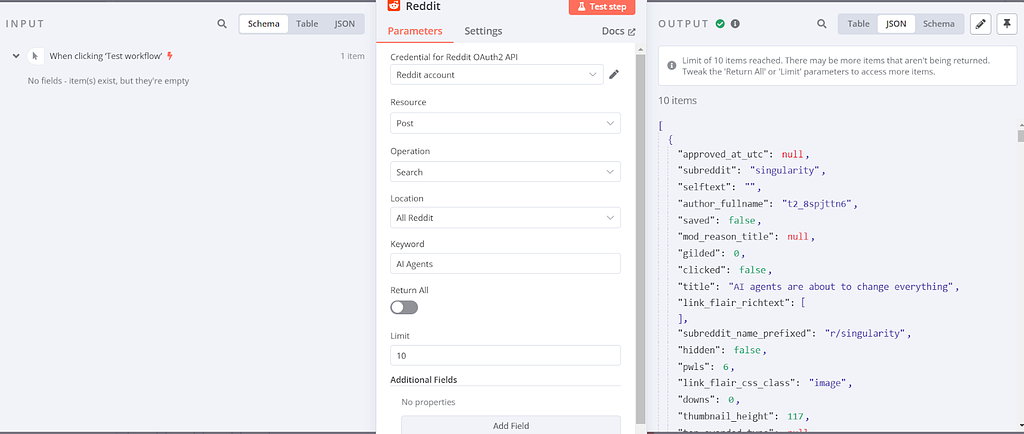Click the green output success checkmark
This screenshot has height=434, width=1024.
[721, 23]
